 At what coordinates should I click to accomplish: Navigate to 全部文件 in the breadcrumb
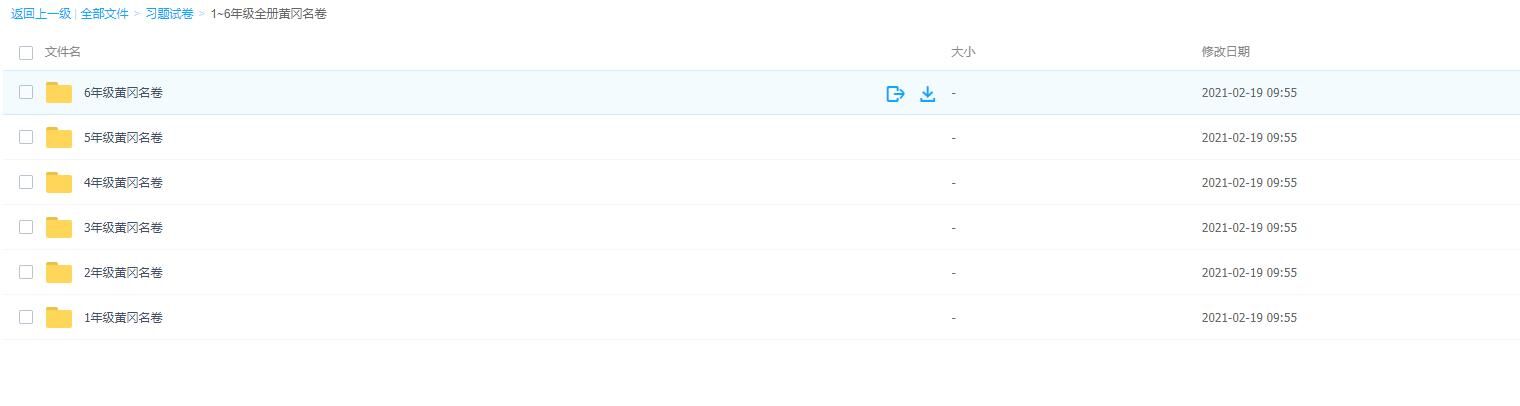point(105,14)
